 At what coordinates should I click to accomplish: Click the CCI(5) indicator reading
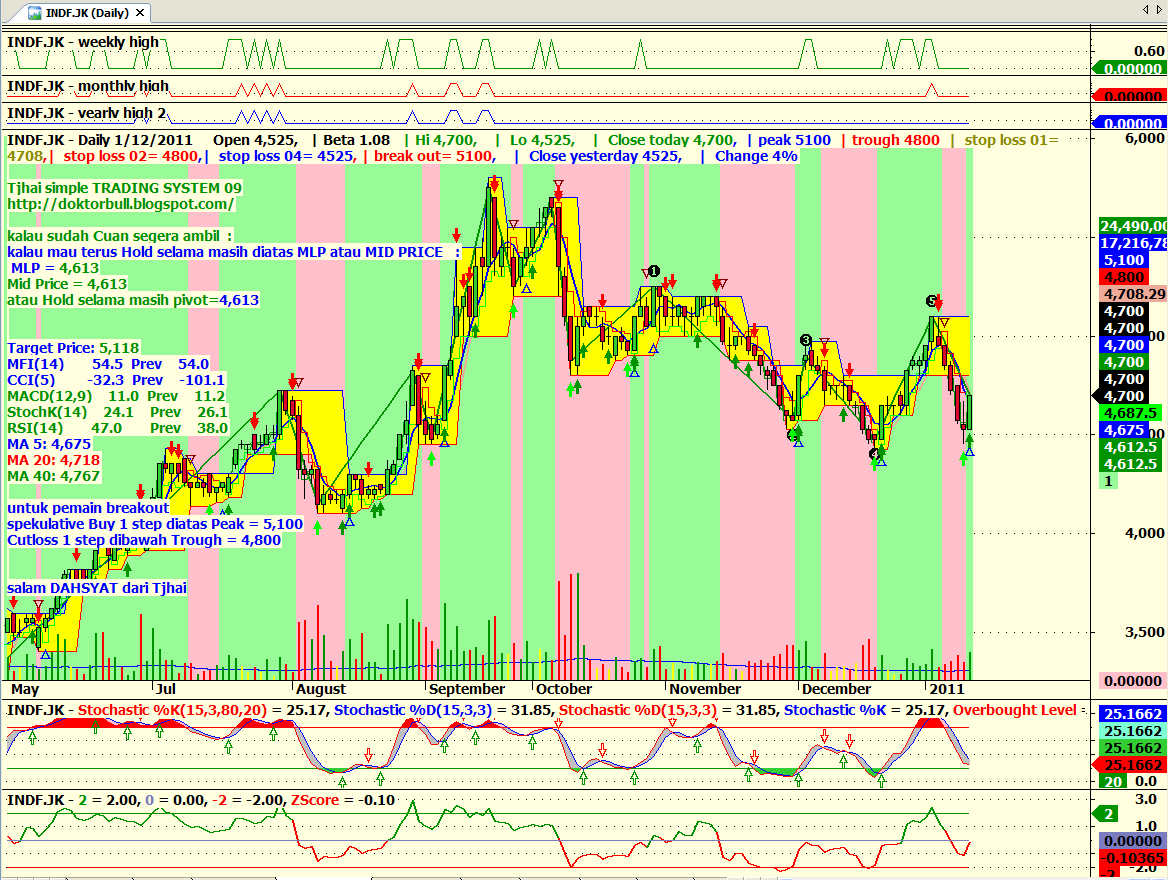pyautogui.click(x=115, y=380)
